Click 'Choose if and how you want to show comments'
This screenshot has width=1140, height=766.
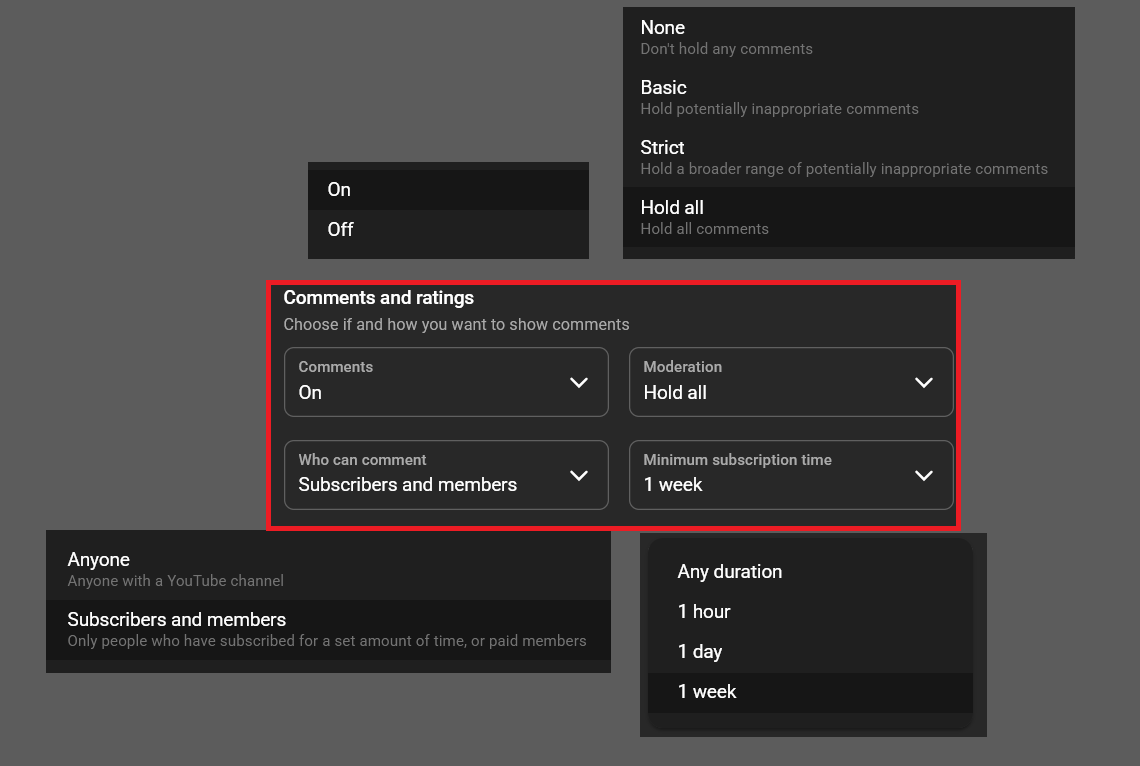tap(456, 324)
